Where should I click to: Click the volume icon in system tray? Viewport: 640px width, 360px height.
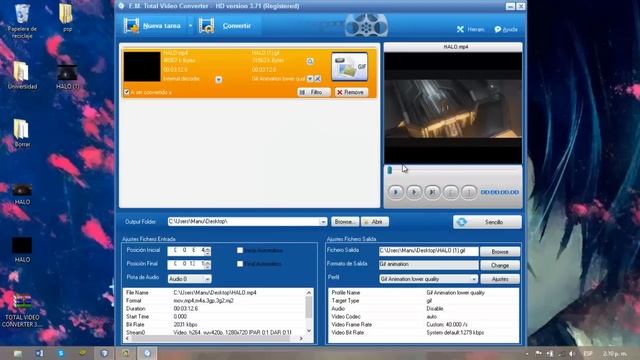(x=572, y=353)
